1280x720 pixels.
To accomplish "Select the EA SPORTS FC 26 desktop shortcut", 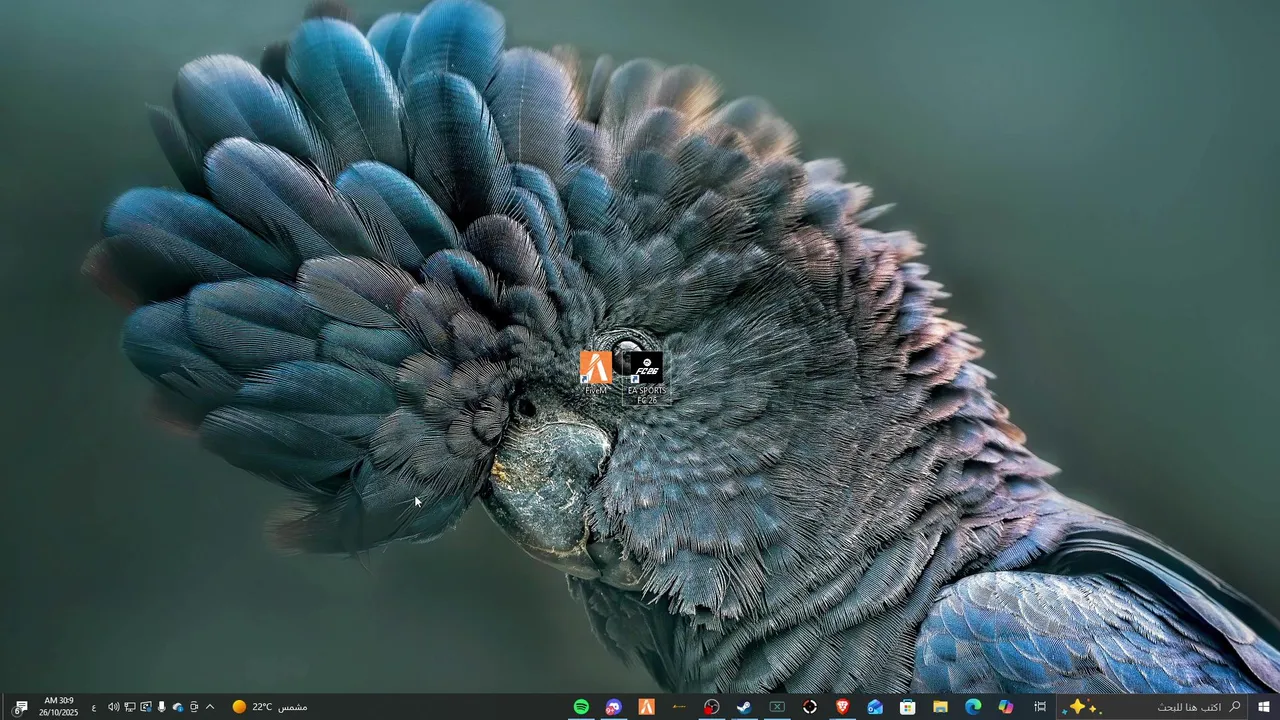I will pyautogui.click(x=646, y=379).
